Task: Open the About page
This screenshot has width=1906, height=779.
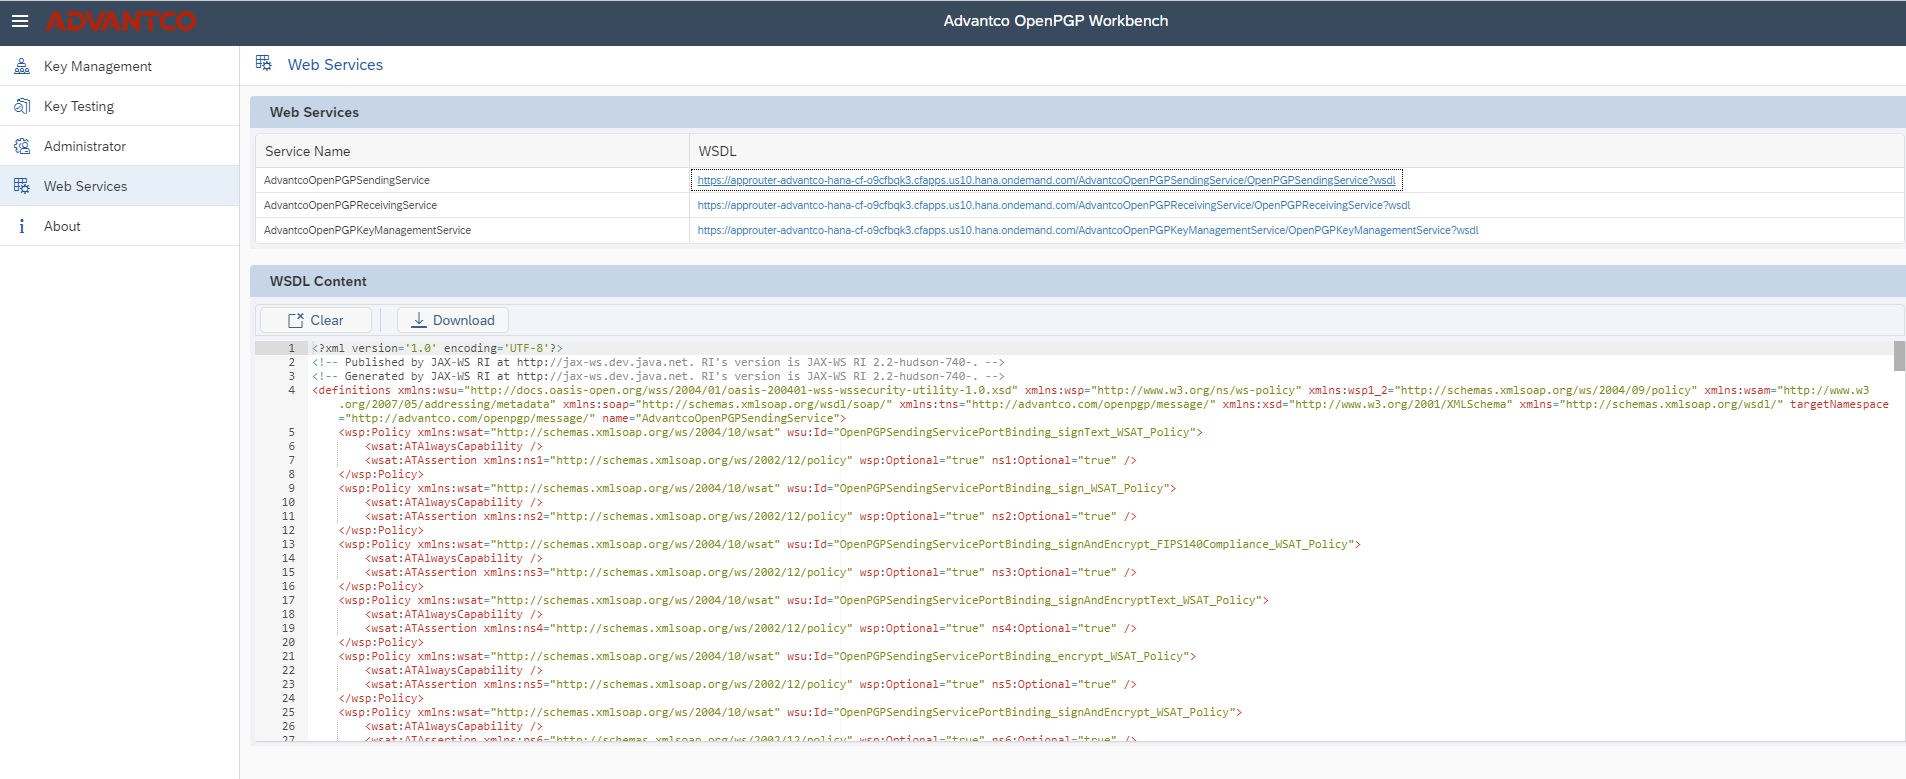Action: pos(62,226)
